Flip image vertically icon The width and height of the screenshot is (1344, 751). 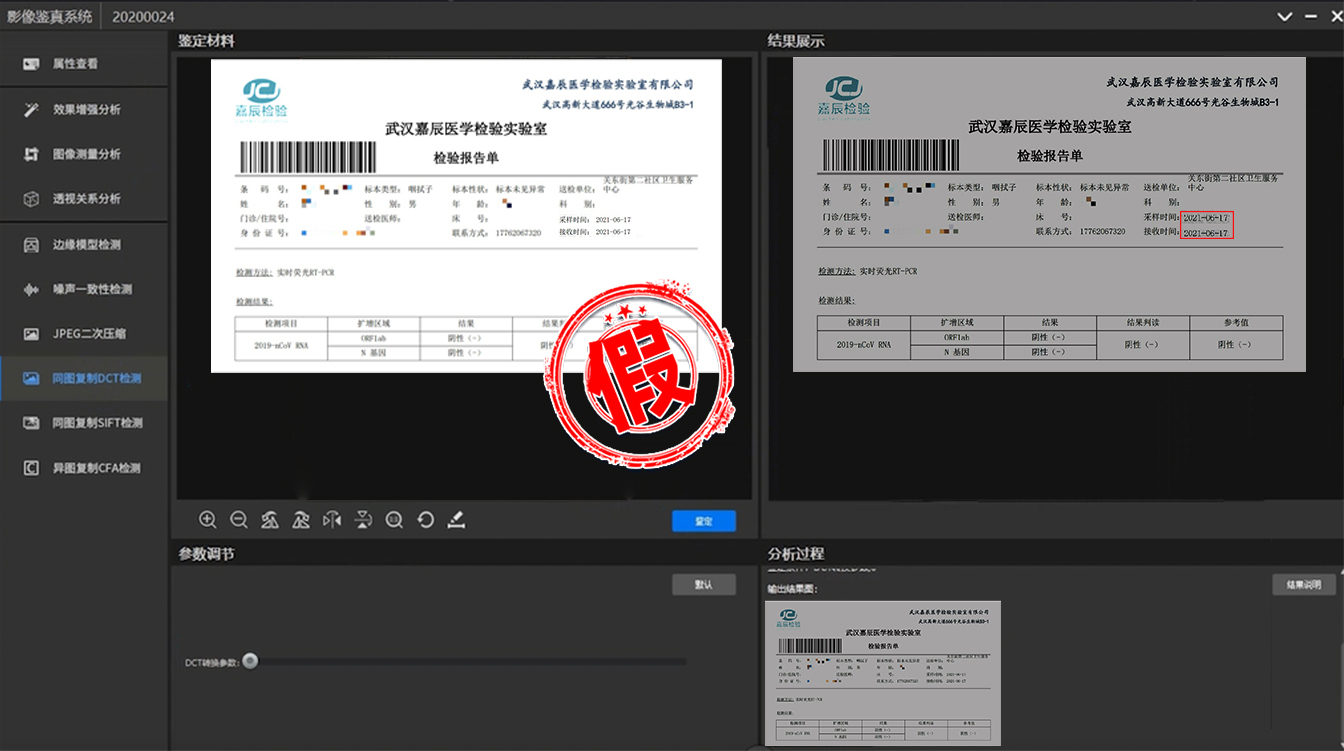click(363, 519)
